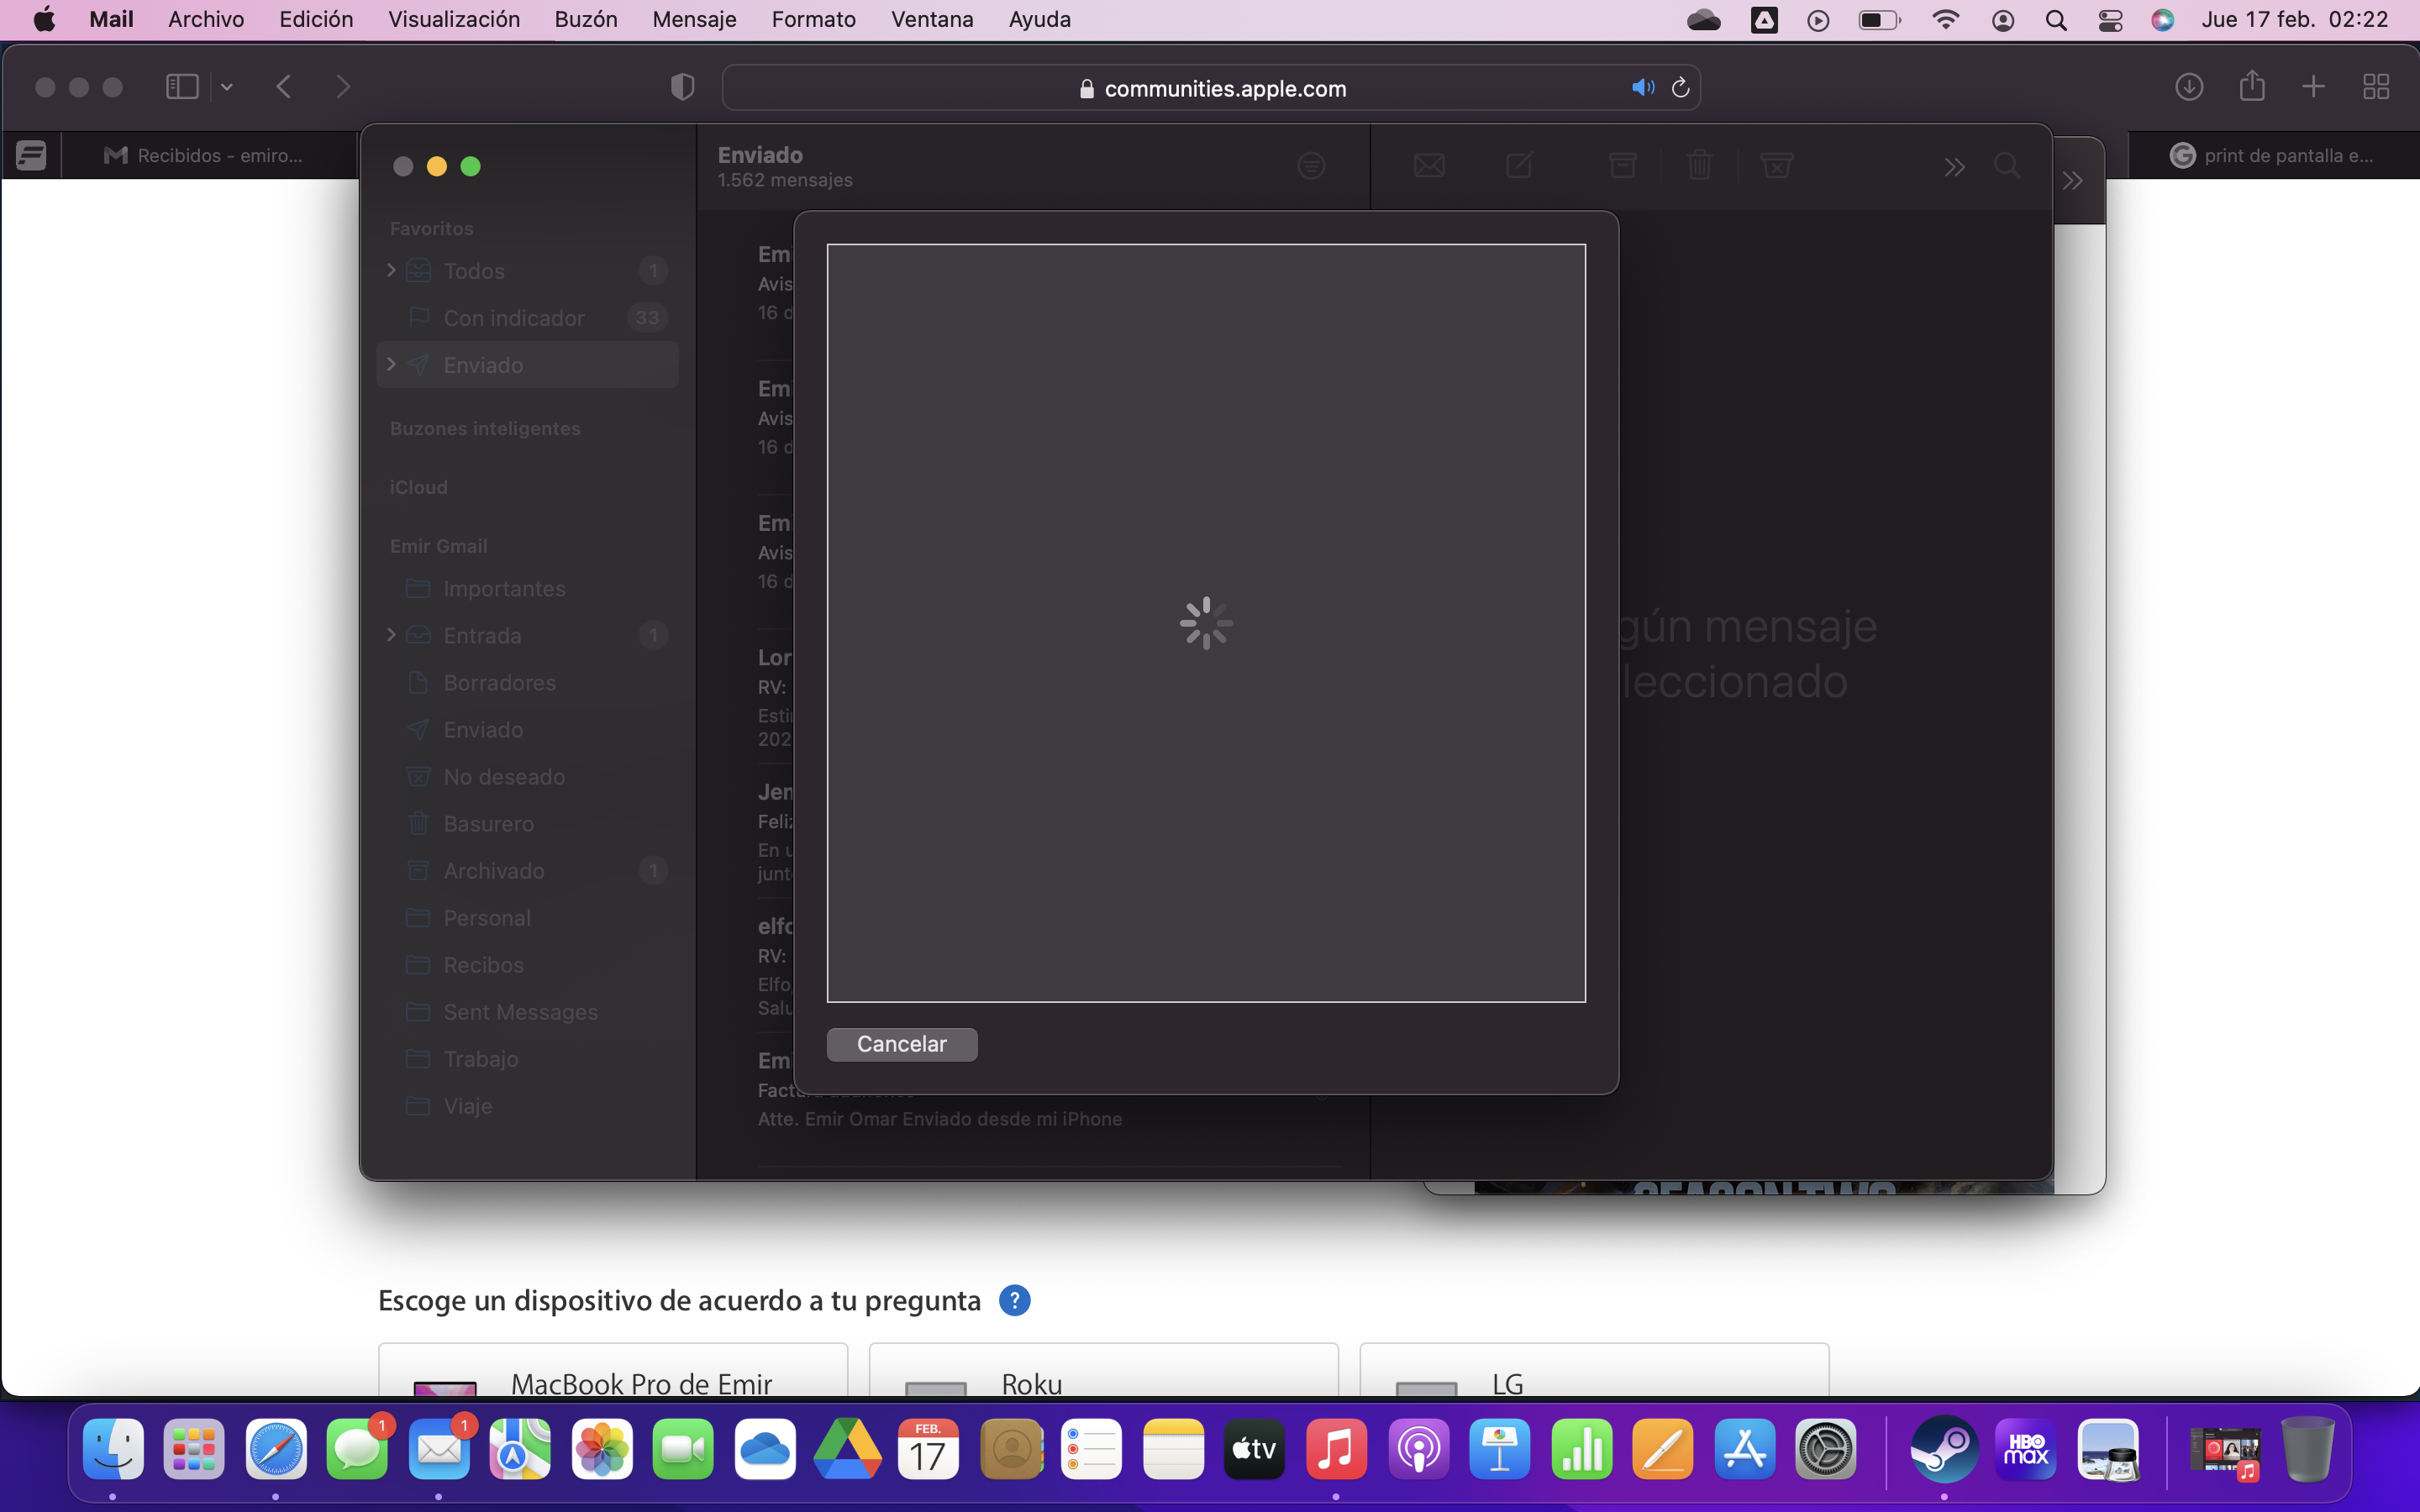
Task: Click the message filter icon in Enviado header
Action: point(1311,166)
